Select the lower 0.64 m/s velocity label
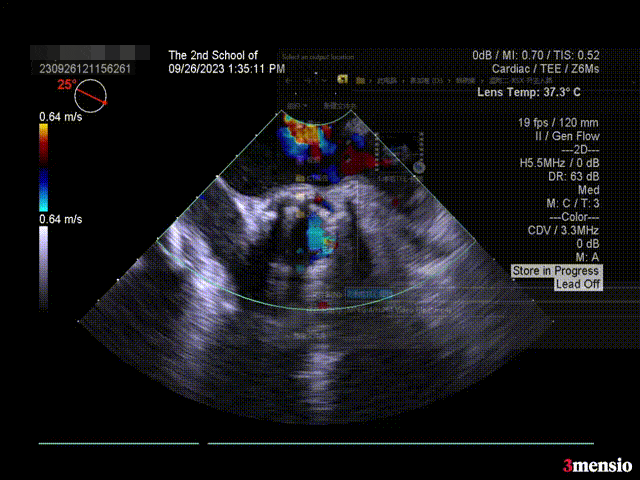640x480 pixels. pos(59,219)
